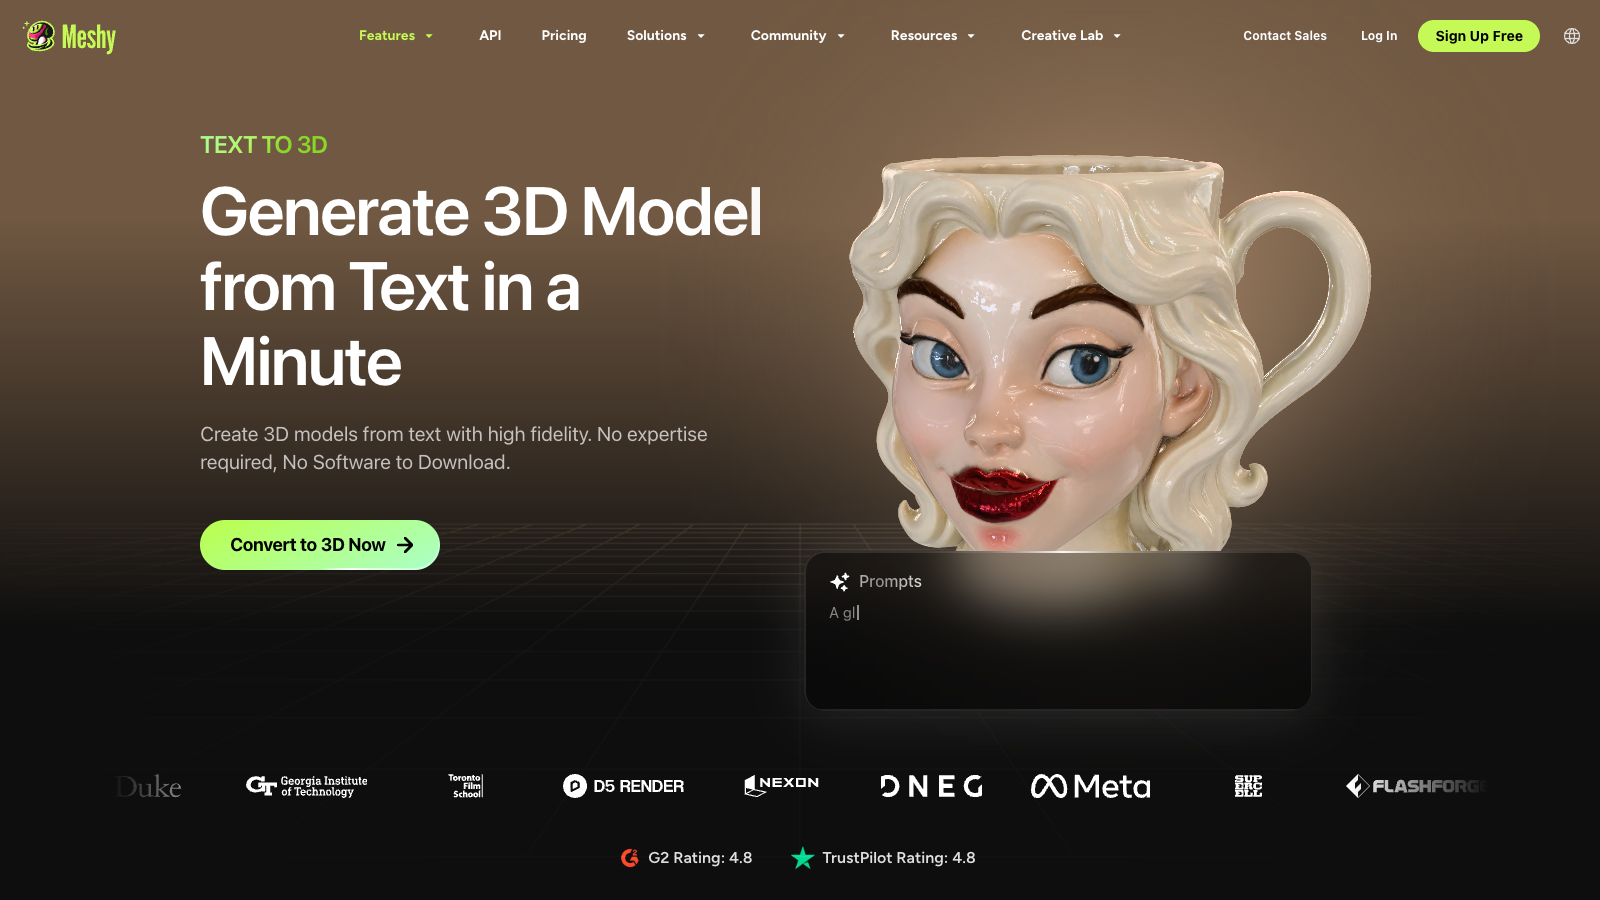1600x900 pixels.
Task: Click Convert to 3D Now button
Action: coord(320,545)
